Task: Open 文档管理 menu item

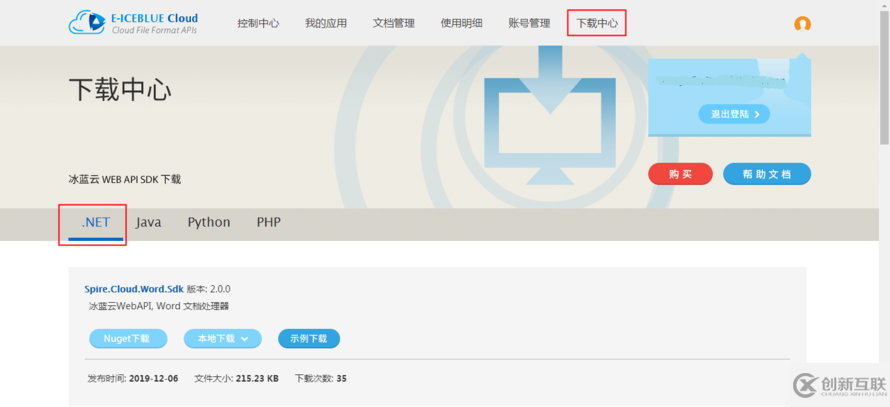Action: 394,23
